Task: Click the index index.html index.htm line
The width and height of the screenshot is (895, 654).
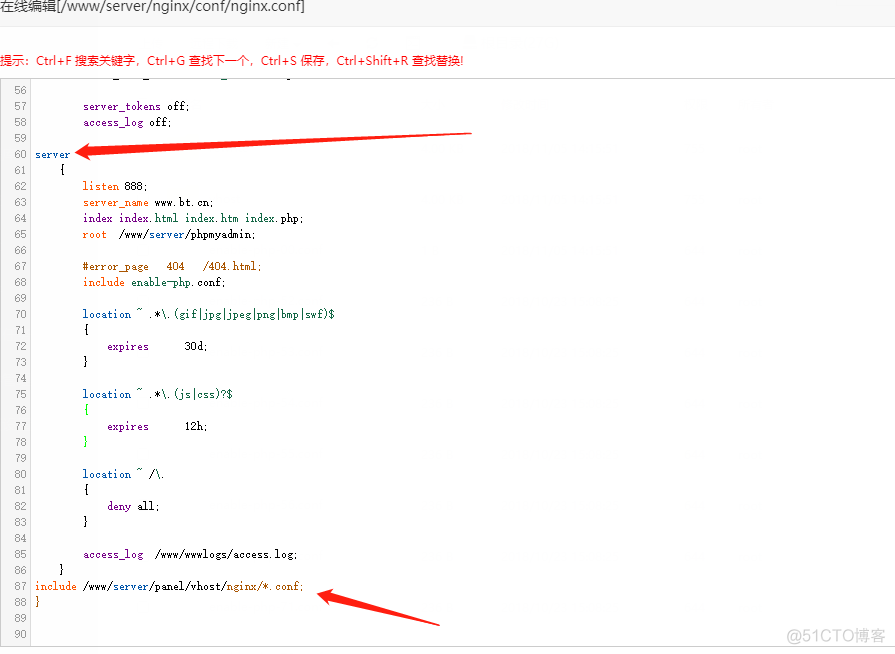Action: (x=192, y=218)
